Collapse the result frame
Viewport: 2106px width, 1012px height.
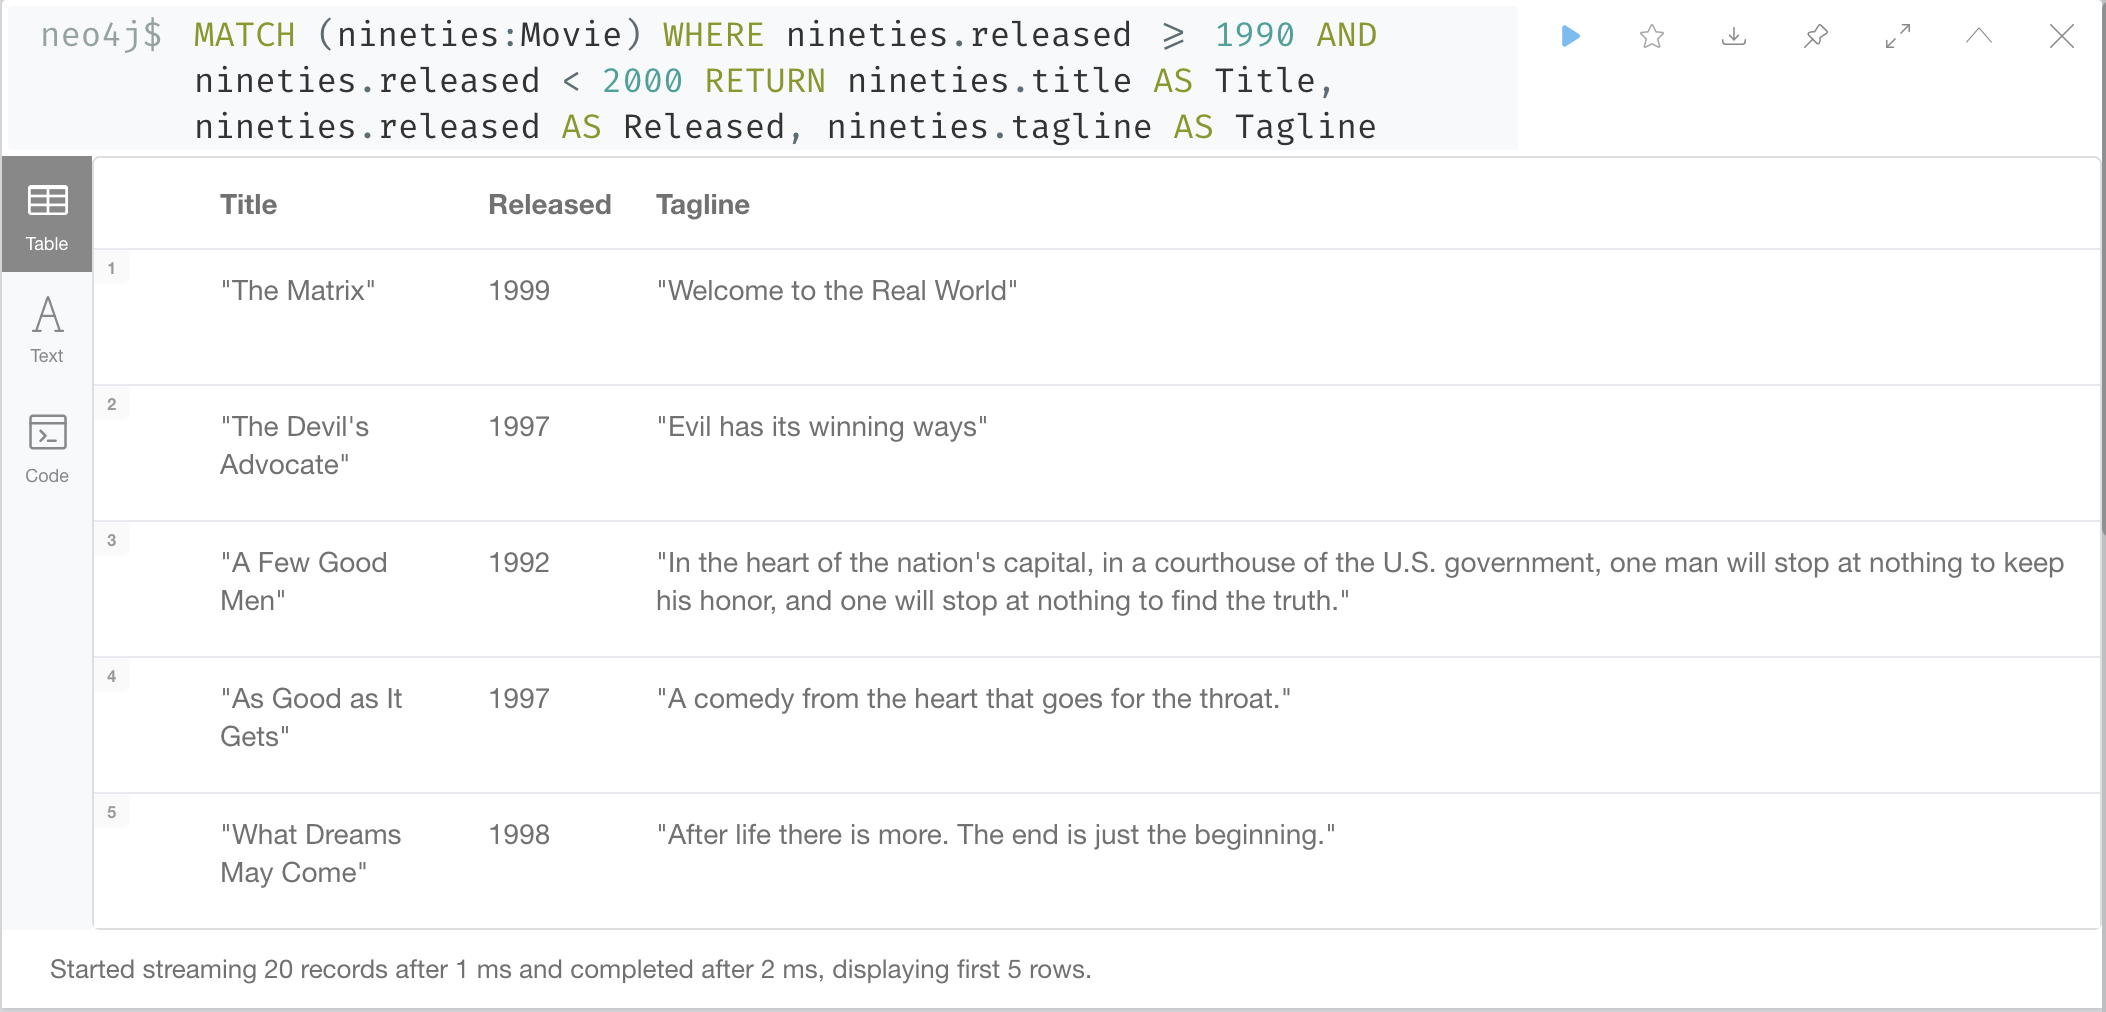click(x=1979, y=37)
